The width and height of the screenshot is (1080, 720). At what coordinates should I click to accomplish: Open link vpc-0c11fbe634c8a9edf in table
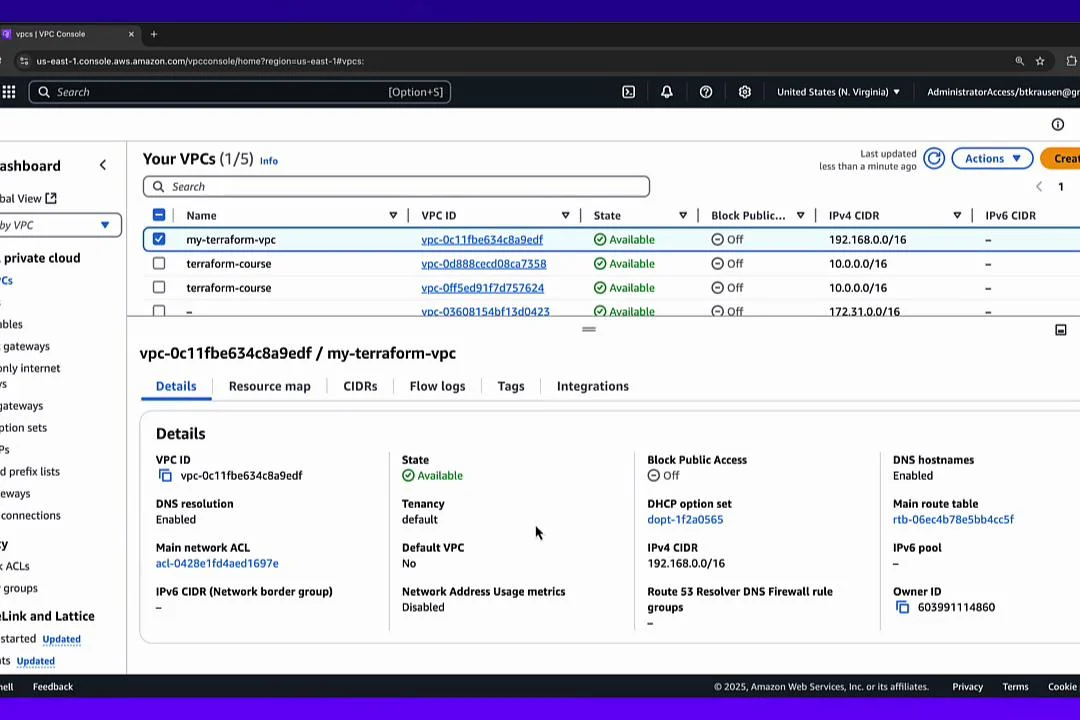pos(482,240)
